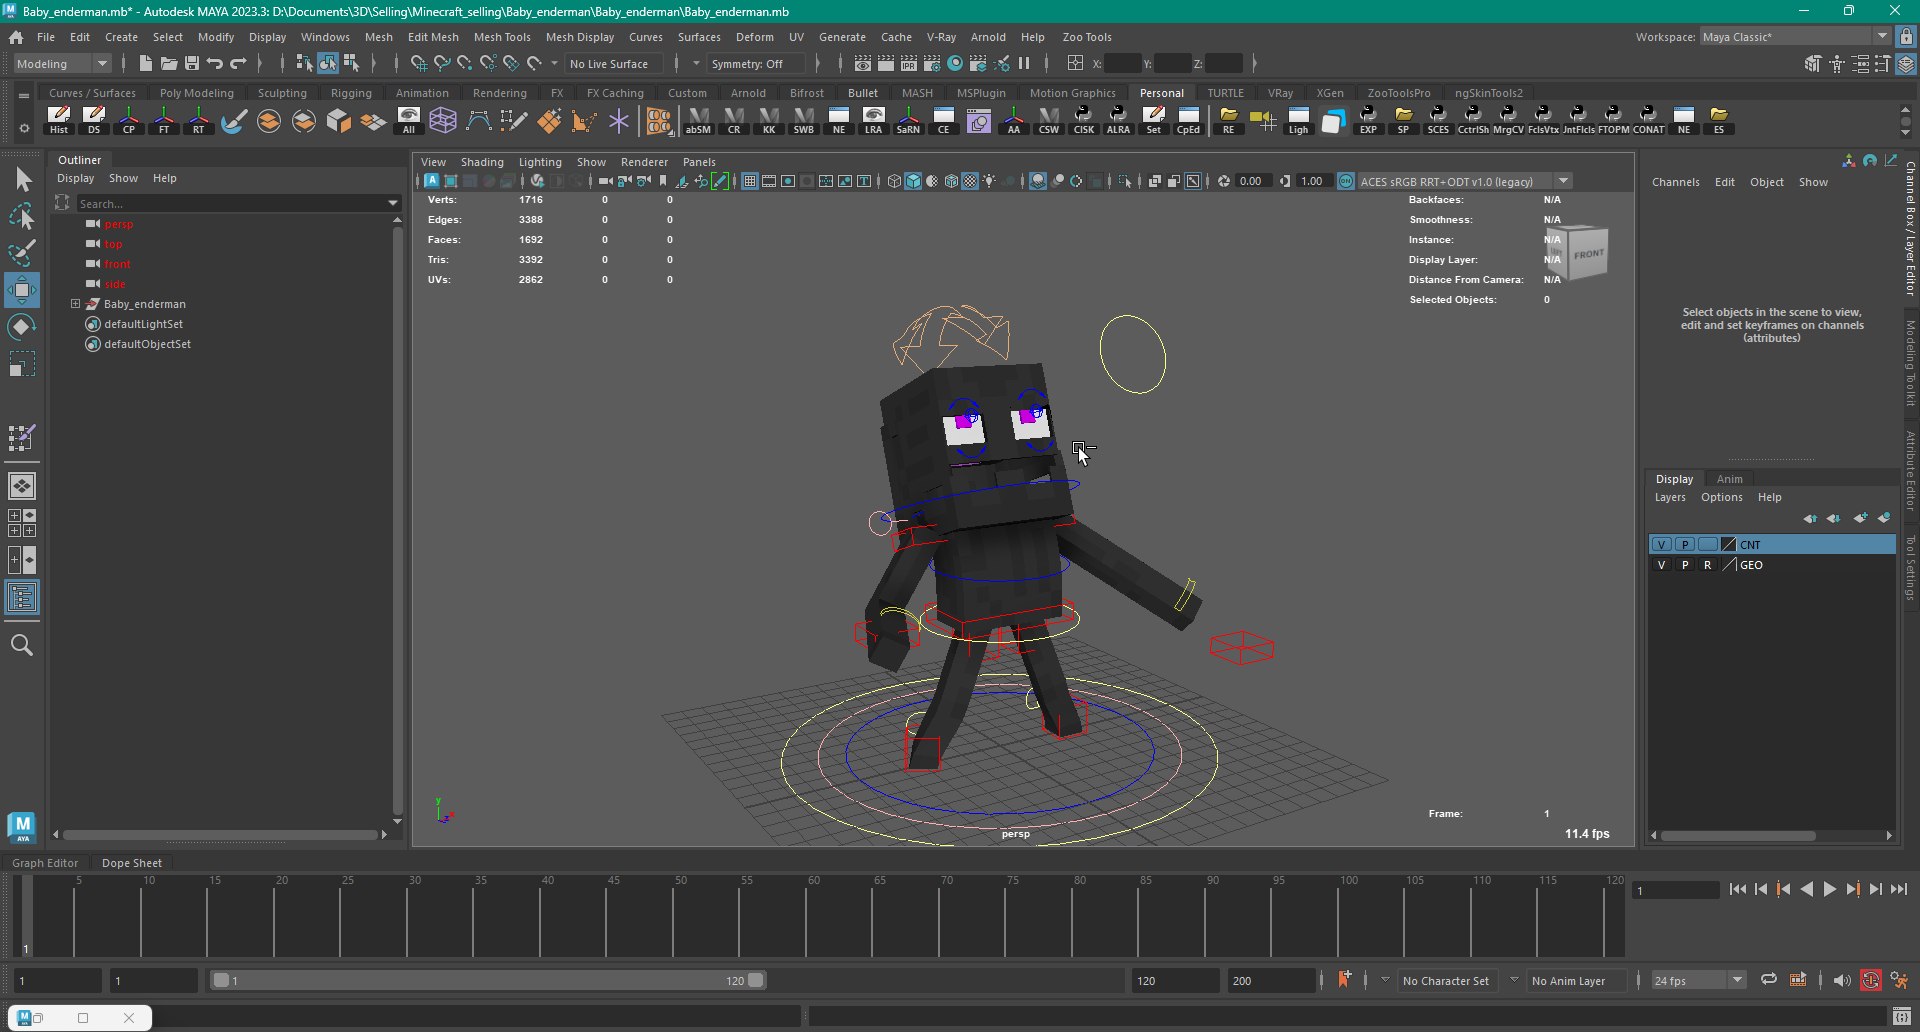Open the No Character Set dropdown
Viewport: 1920px width, 1032px height.
point(1446,981)
